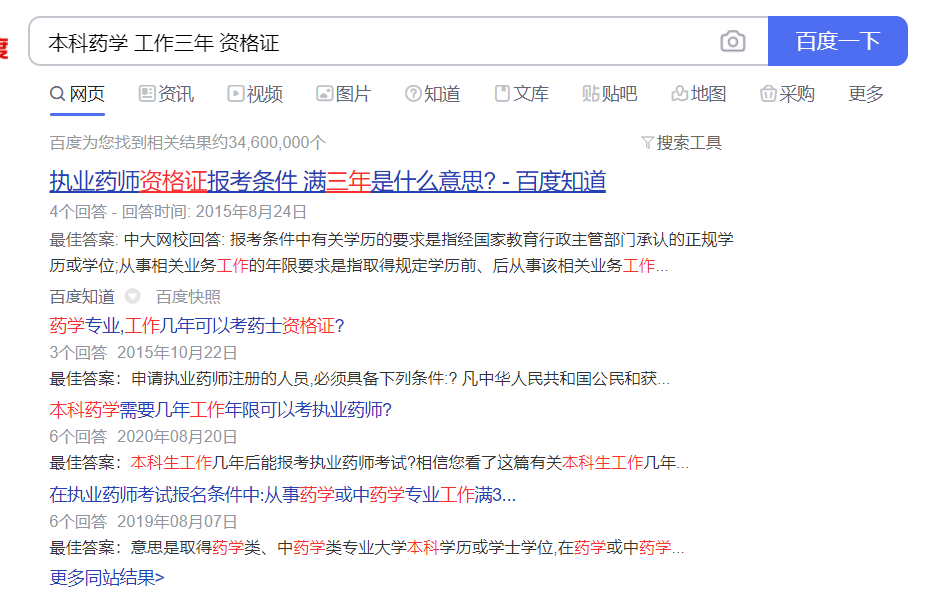Click the picture icon beside 图片

(324, 93)
